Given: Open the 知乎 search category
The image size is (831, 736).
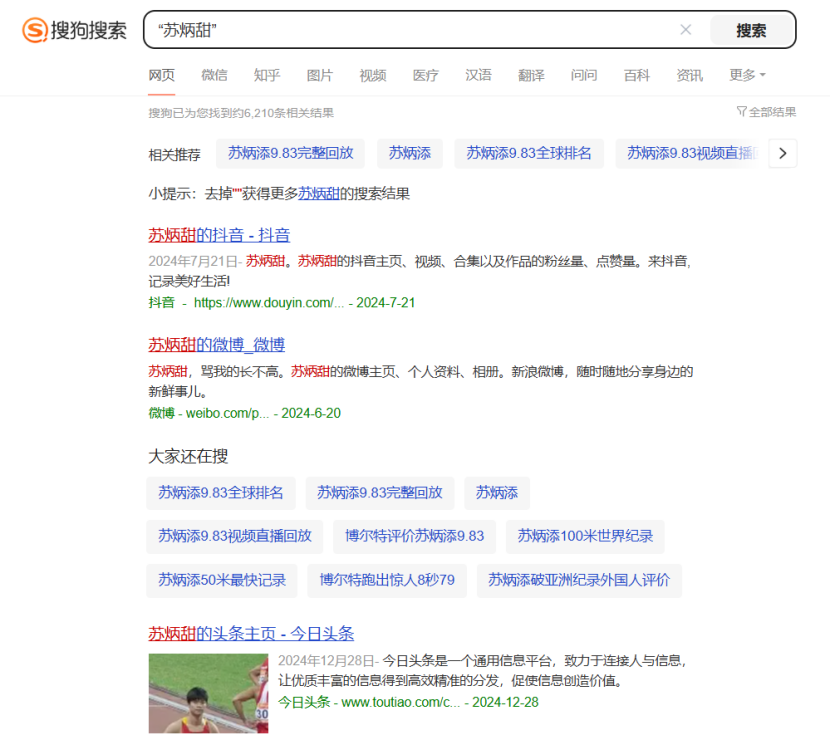Looking at the screenshot, I should (267, 74).
